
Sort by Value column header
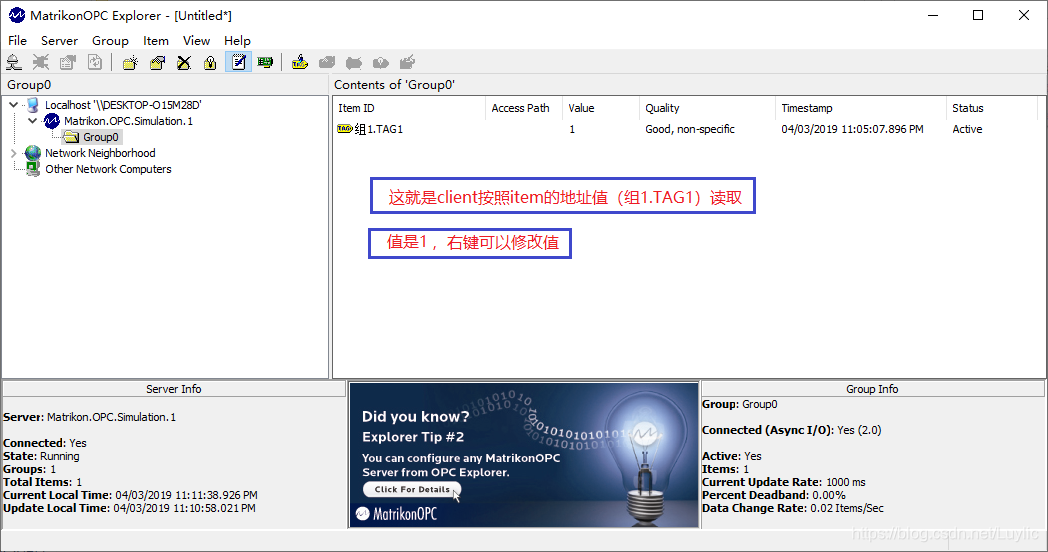pos(601,108)
